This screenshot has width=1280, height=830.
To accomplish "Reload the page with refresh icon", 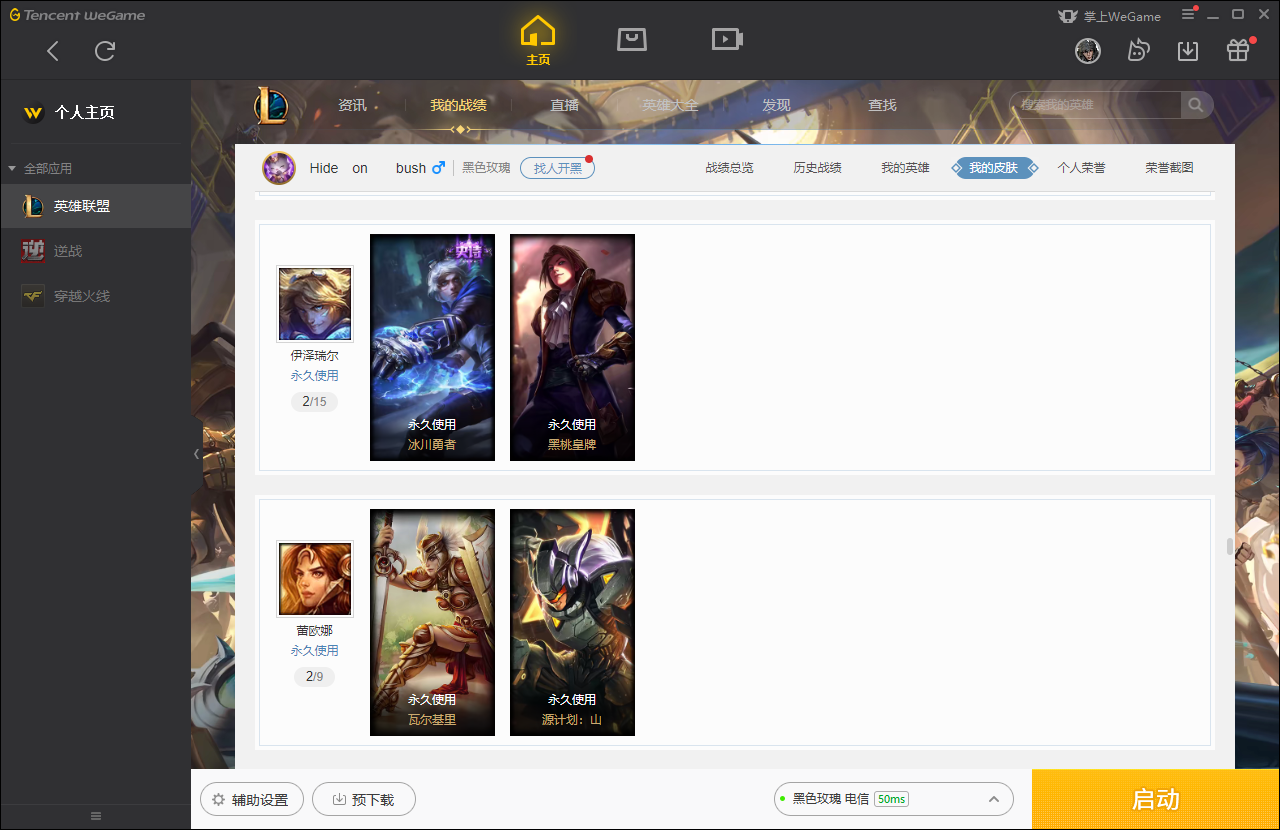I will (105, 51).
